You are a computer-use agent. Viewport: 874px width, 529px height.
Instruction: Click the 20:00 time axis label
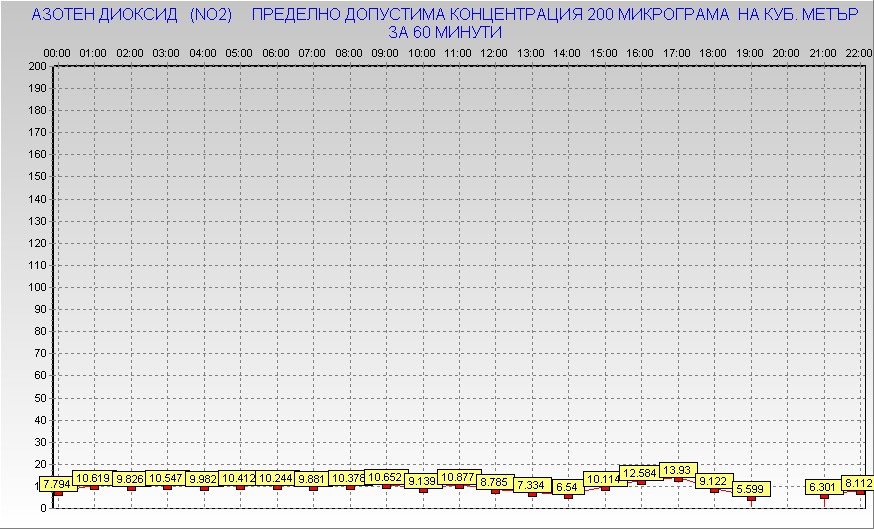[x=786, y=52]
